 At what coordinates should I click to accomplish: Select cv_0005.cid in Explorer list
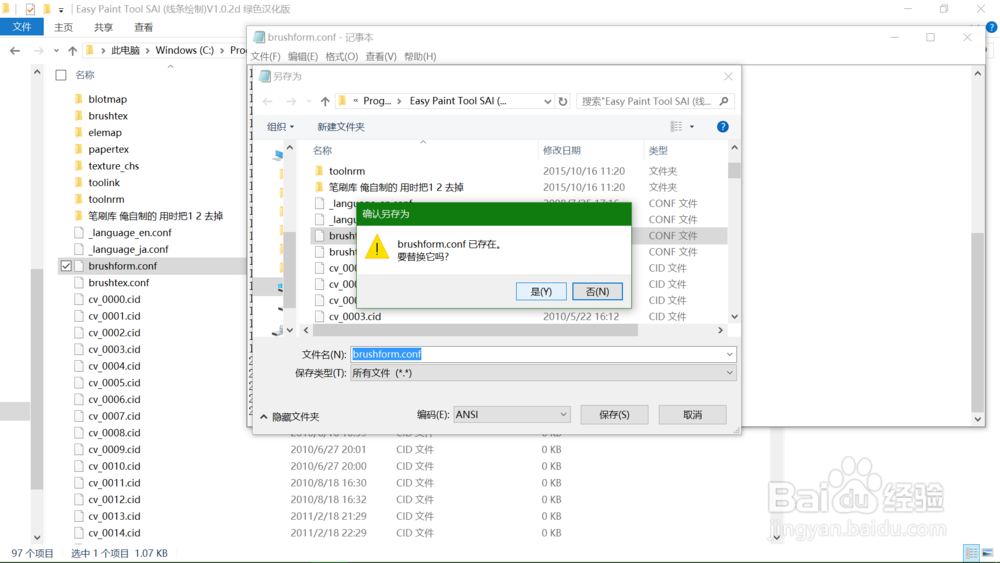click(114, 383)
